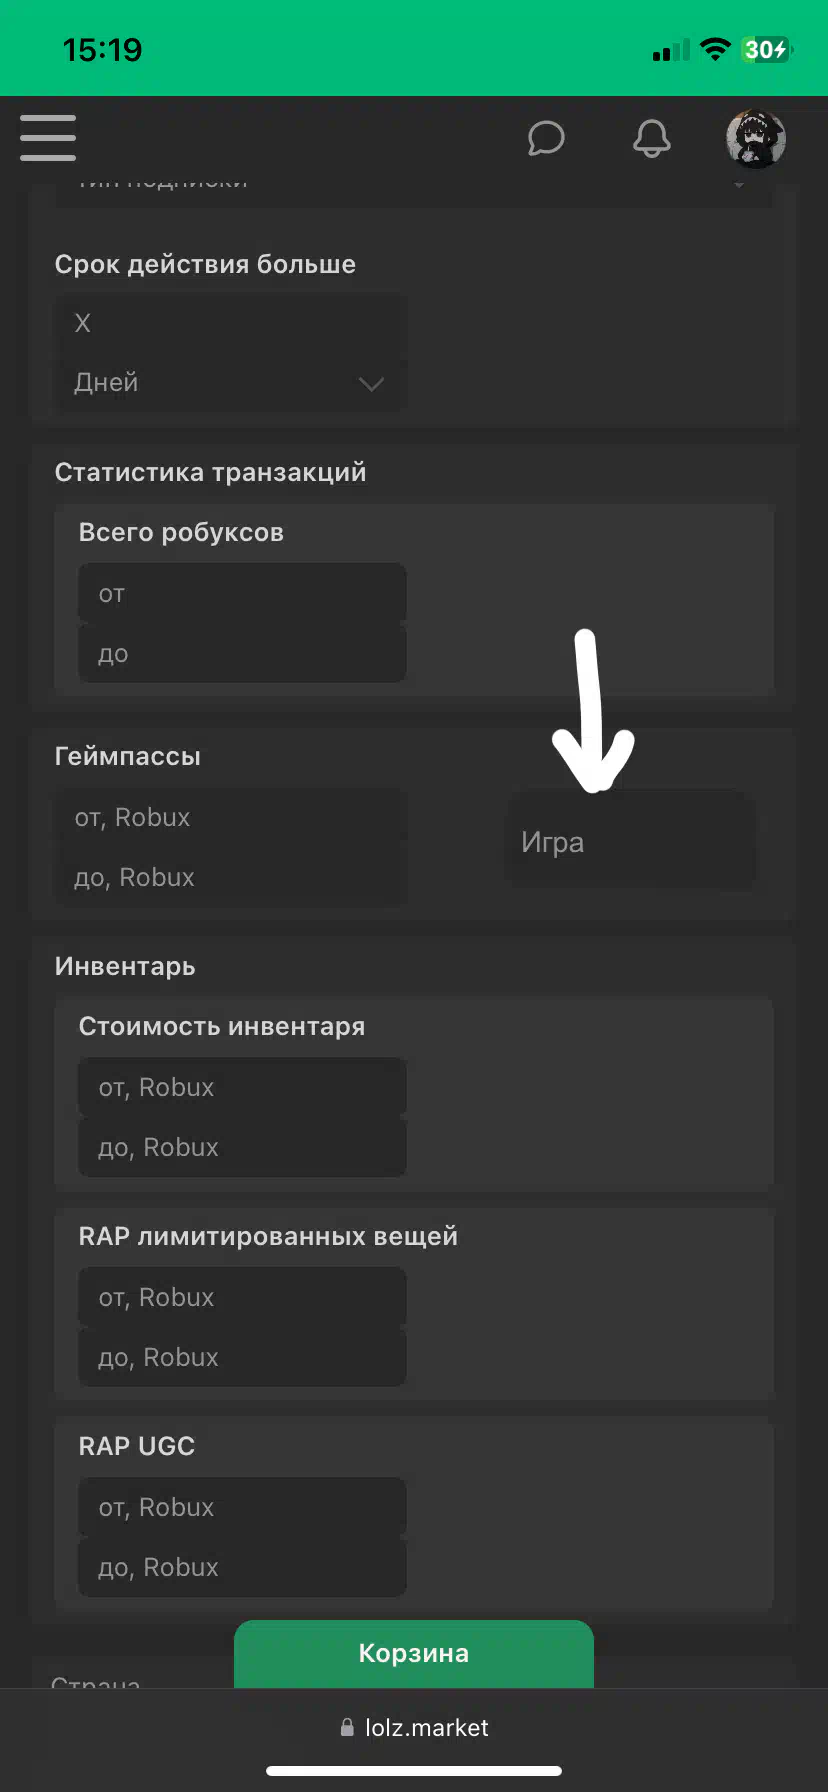This screenshot has width=828, height=1792.
Task: Focus Всего робуксов 'до' field
Action: [243, 653]
